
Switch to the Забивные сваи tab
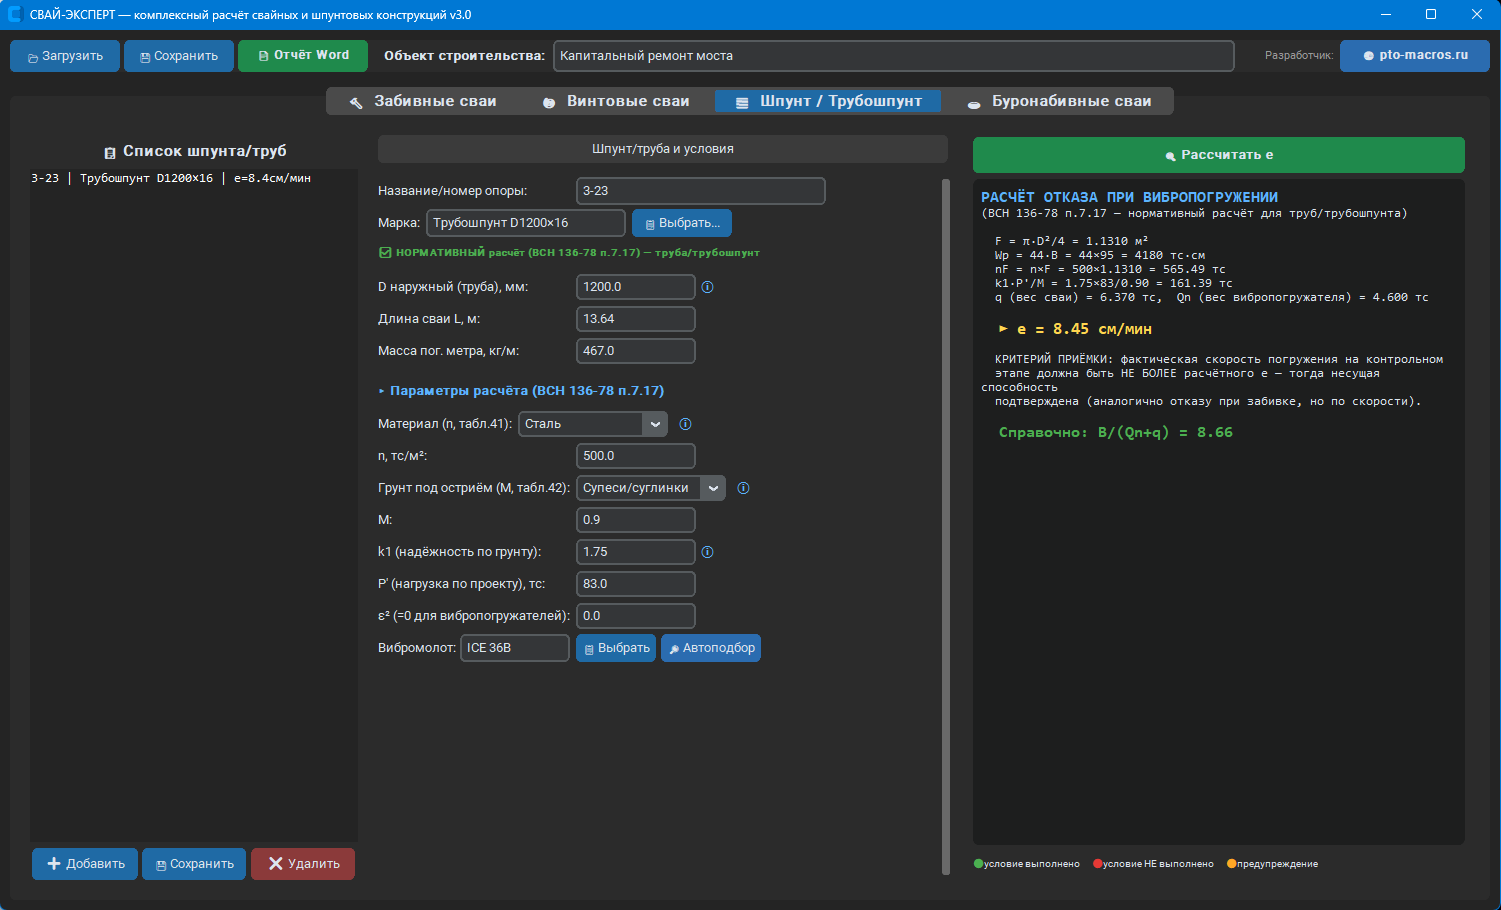click(423, 101)
